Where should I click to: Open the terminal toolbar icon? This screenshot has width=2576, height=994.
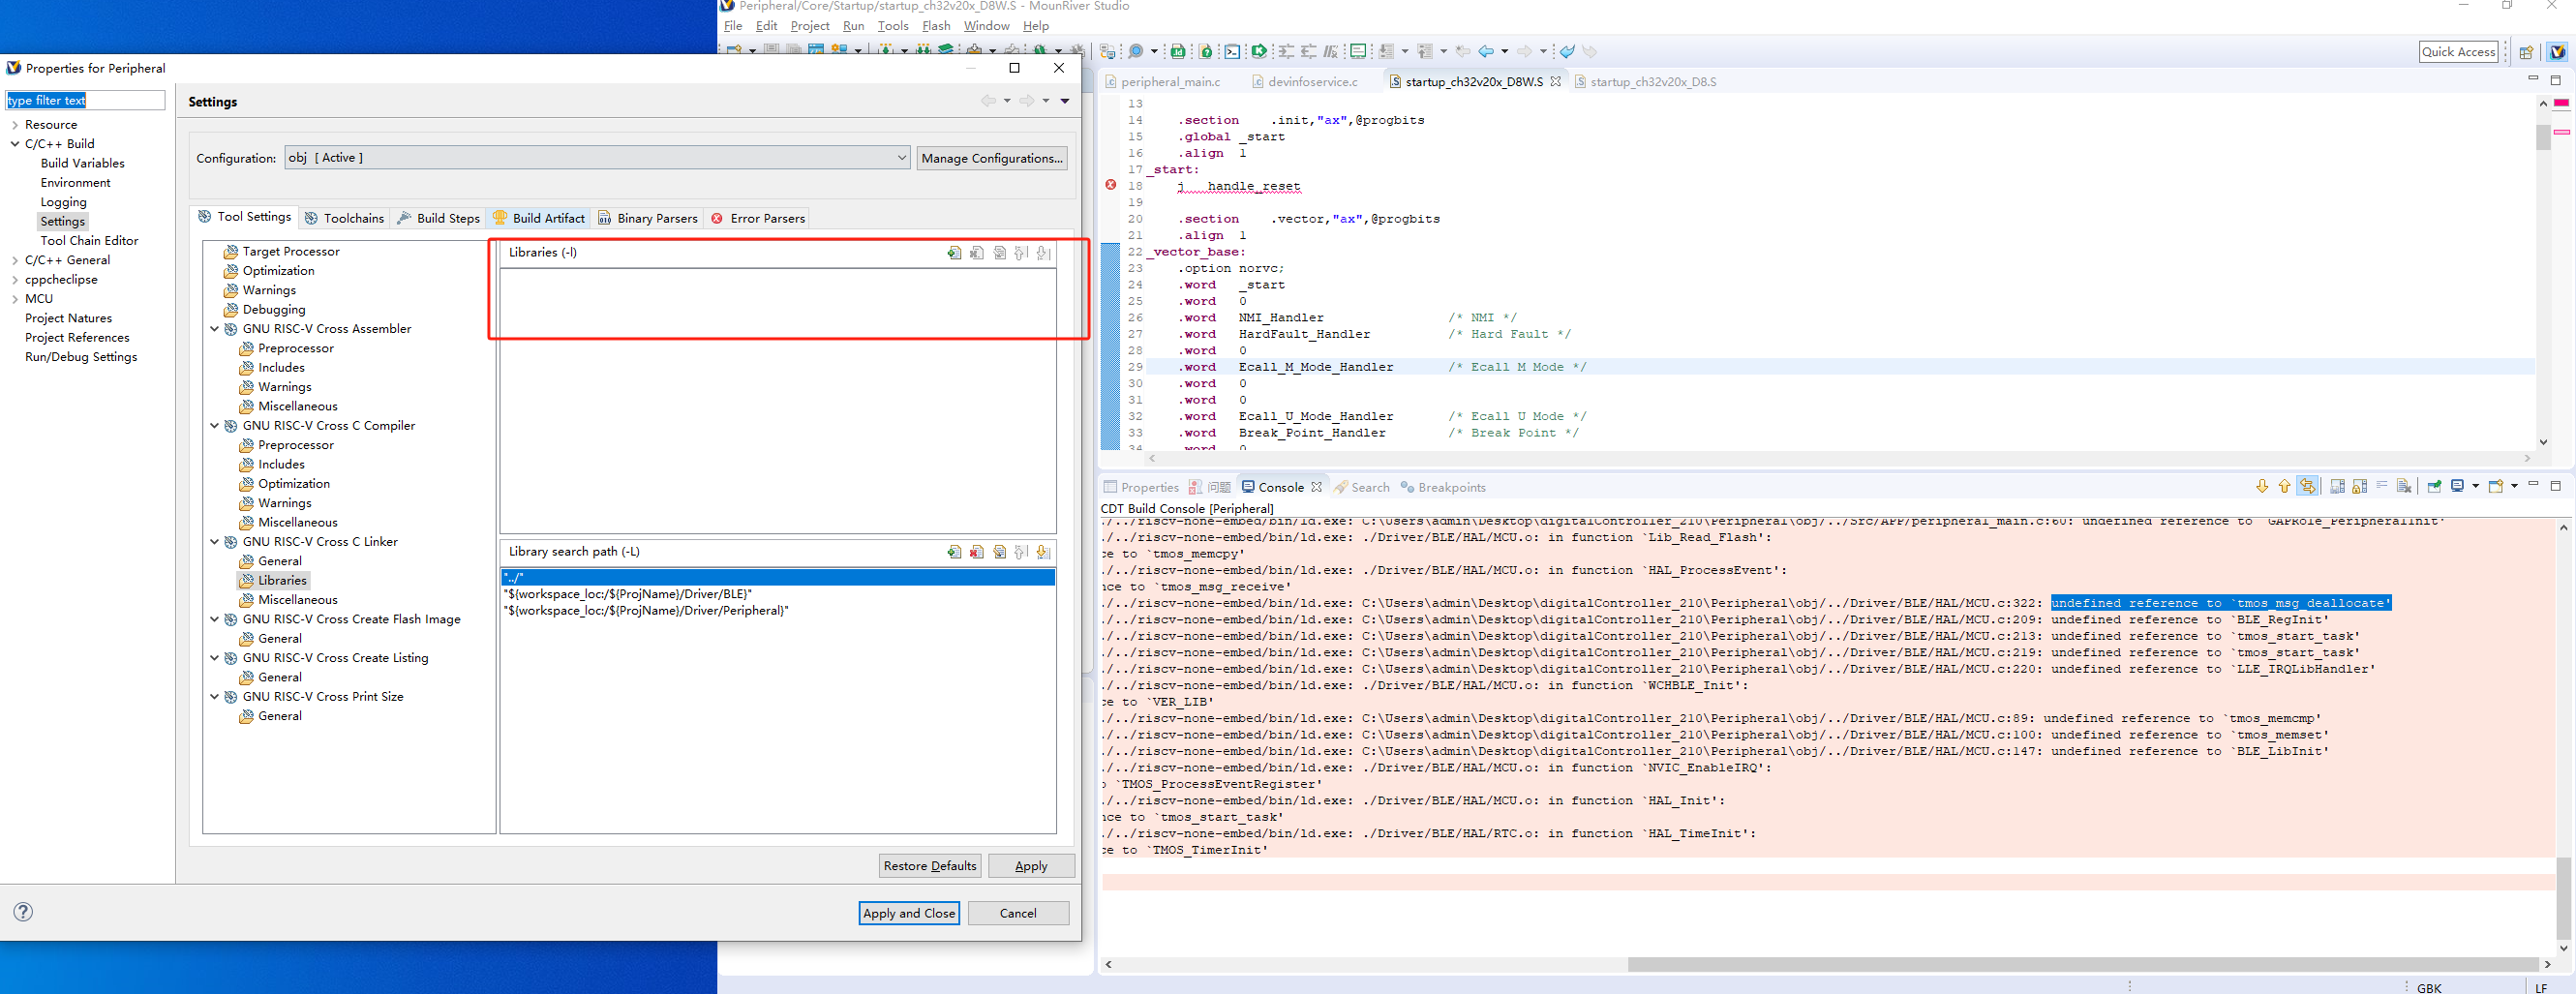1232,51
